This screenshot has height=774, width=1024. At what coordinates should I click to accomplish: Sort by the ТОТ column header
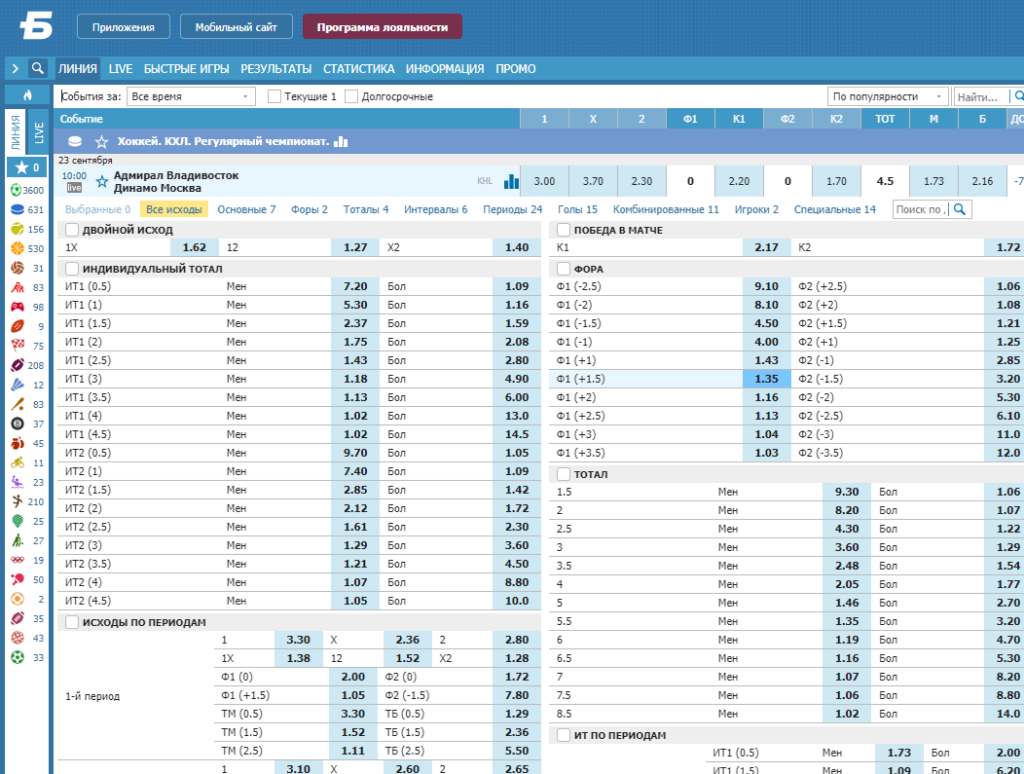[884, 119]
